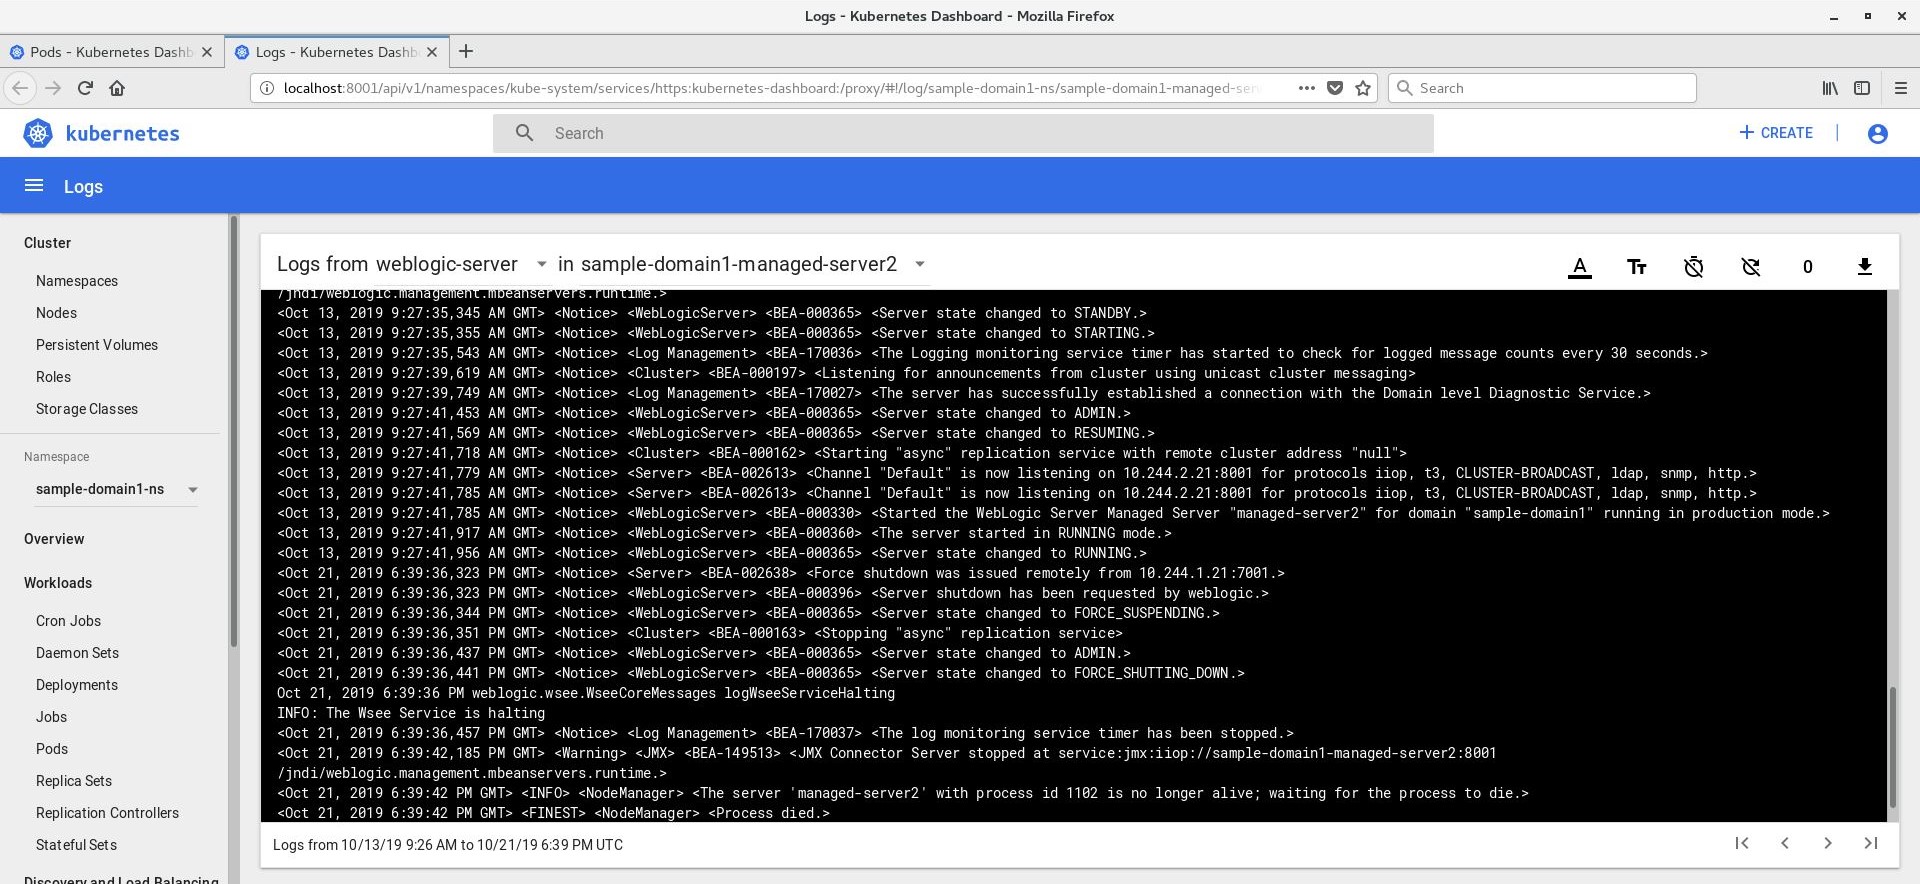Close the Pods browser tab
1920x884 pixels.
pos(207,52)
